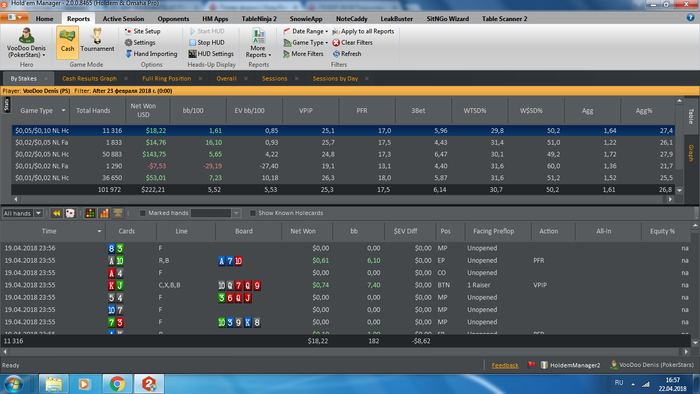Click the stakes table horizontal scrollbar
This screenshot has width=700, height=394.
343,199
